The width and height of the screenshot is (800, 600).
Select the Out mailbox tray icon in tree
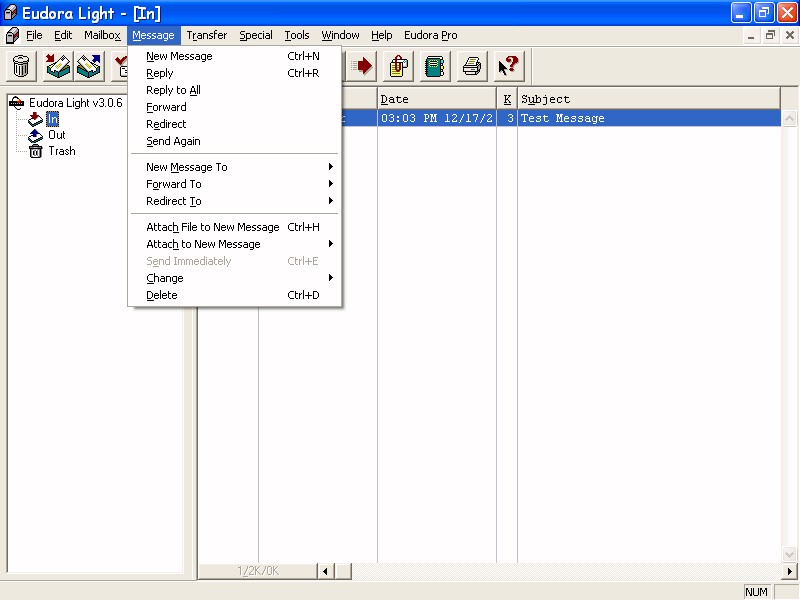pyautogui.click(x=35, y=135)
